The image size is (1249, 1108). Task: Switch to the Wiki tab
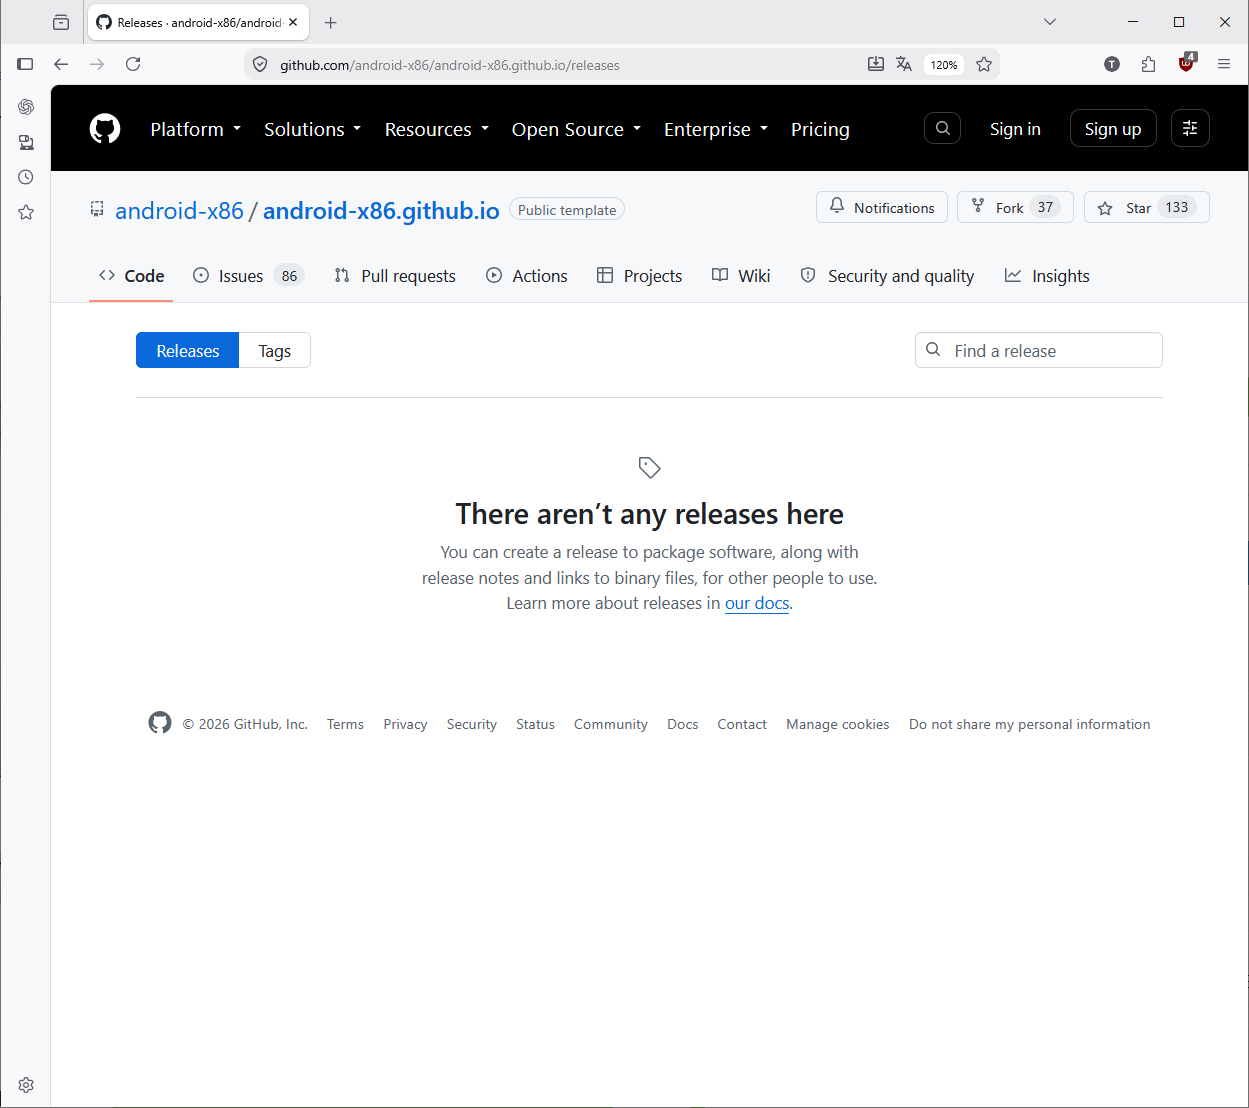(741, 276)
